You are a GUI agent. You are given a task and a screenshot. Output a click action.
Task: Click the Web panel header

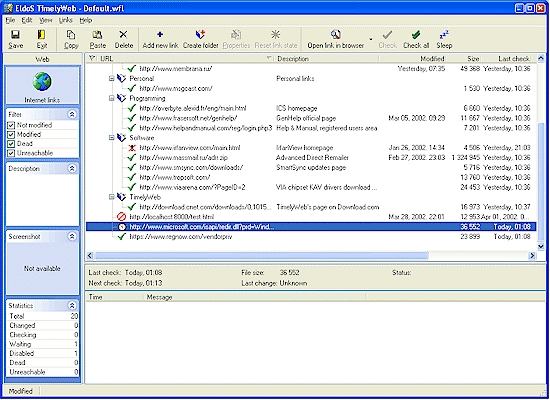coord(42,59)
